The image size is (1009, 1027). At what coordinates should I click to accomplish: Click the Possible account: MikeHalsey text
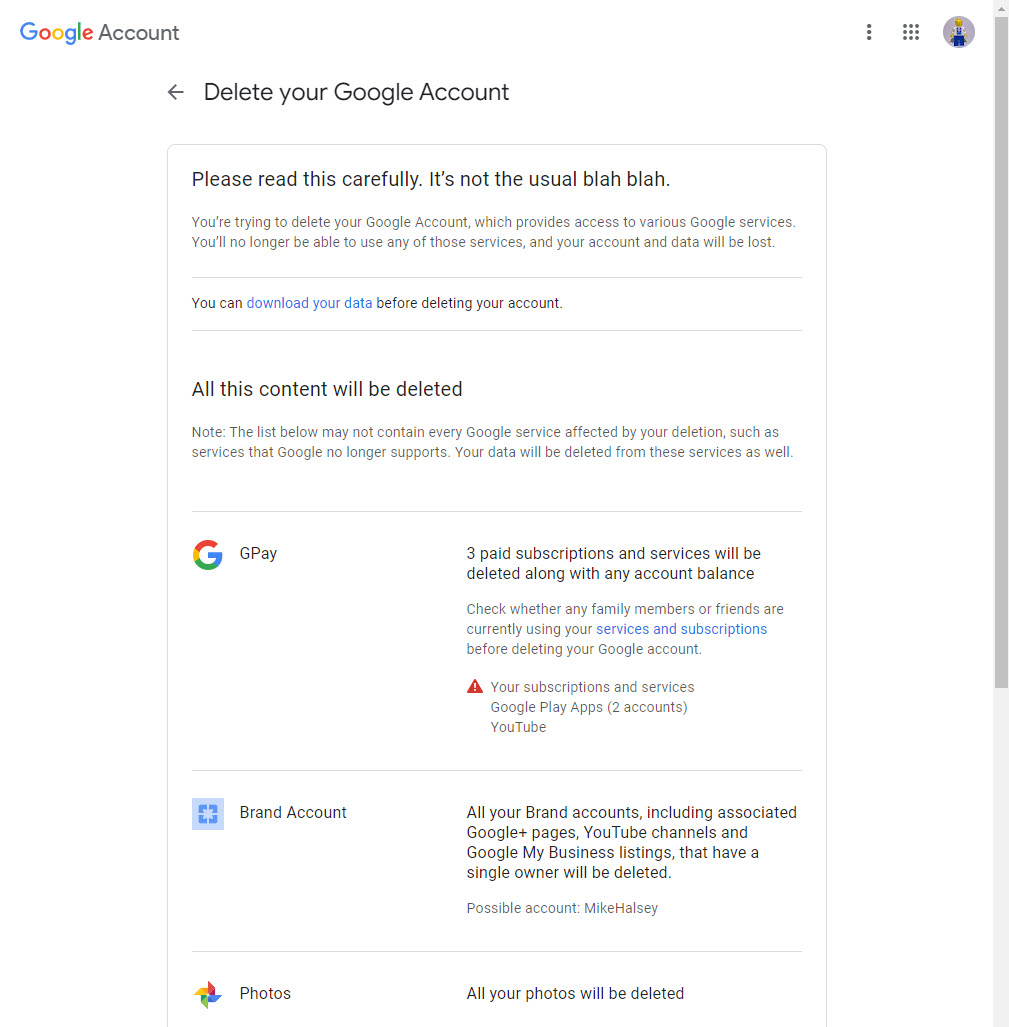click(562, 908)
